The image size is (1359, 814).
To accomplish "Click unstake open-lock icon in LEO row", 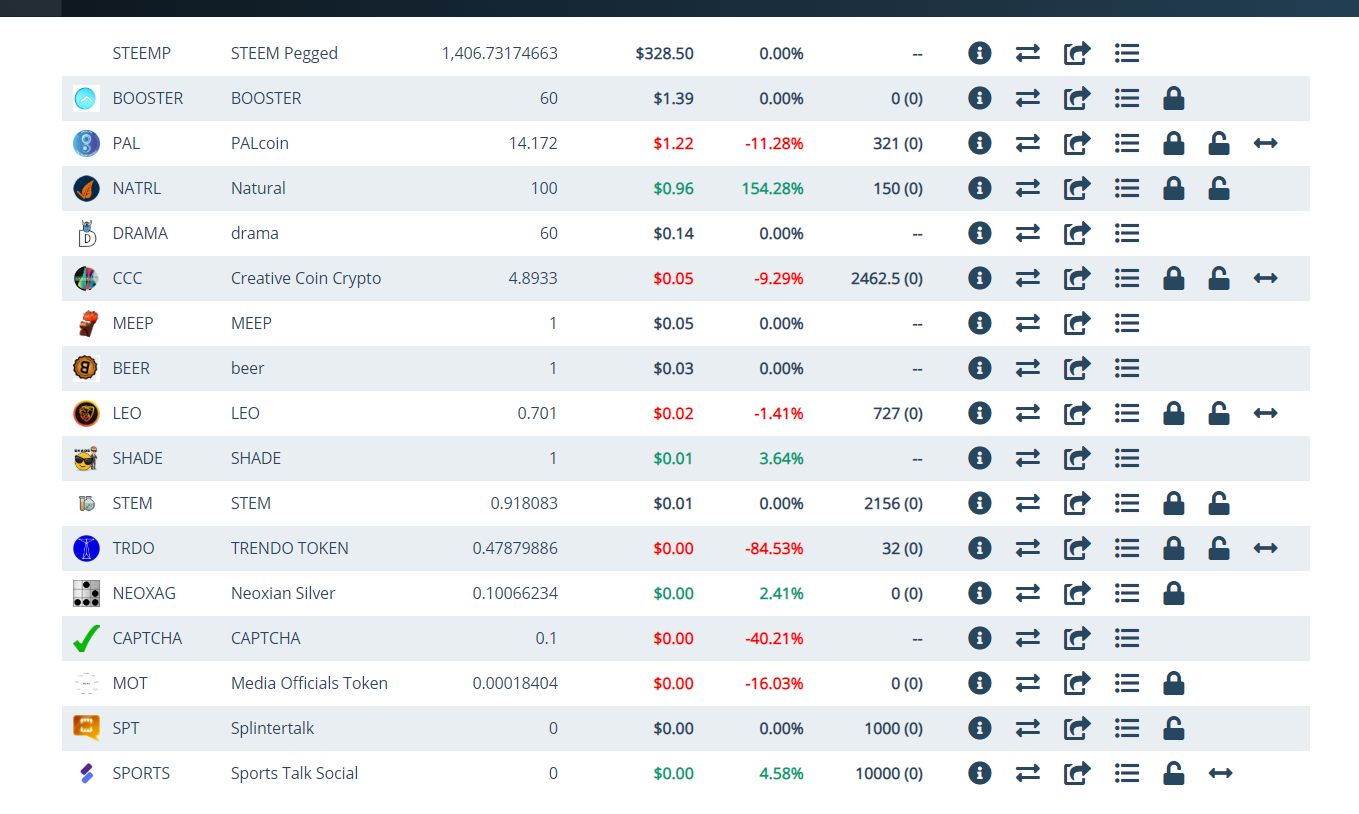I will (x=1219, y=413).
